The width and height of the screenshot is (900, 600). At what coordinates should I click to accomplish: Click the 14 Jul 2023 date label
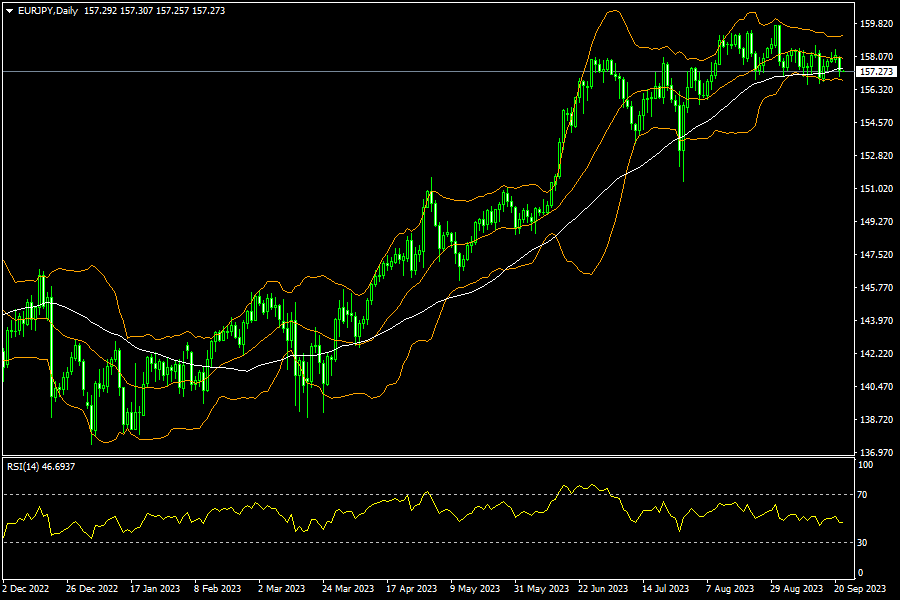pyautogui.click(x=665, y=589)
